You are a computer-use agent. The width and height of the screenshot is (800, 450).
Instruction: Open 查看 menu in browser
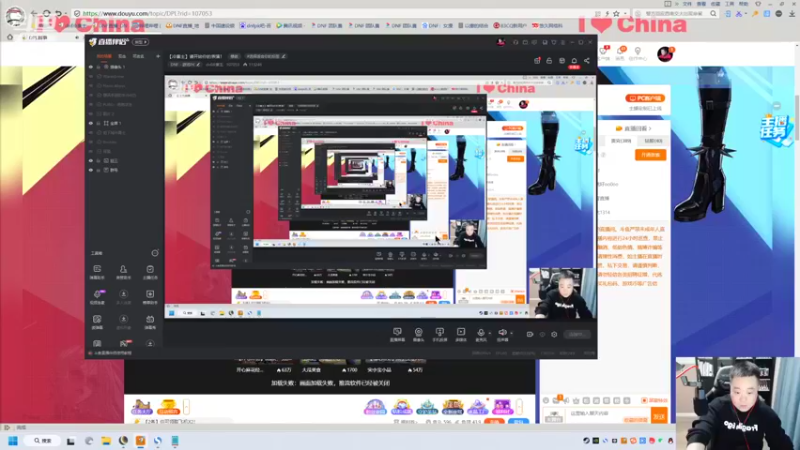tap(701, 4)
